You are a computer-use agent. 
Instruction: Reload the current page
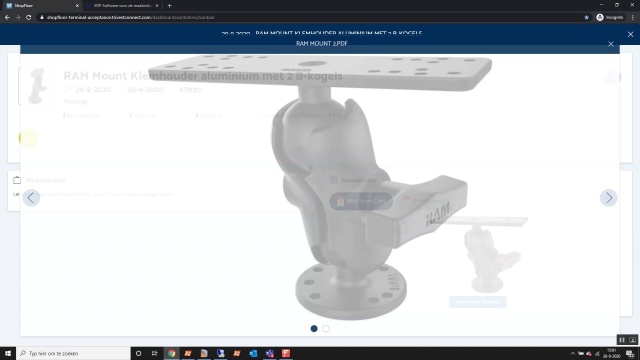click(x=29, y=18)
